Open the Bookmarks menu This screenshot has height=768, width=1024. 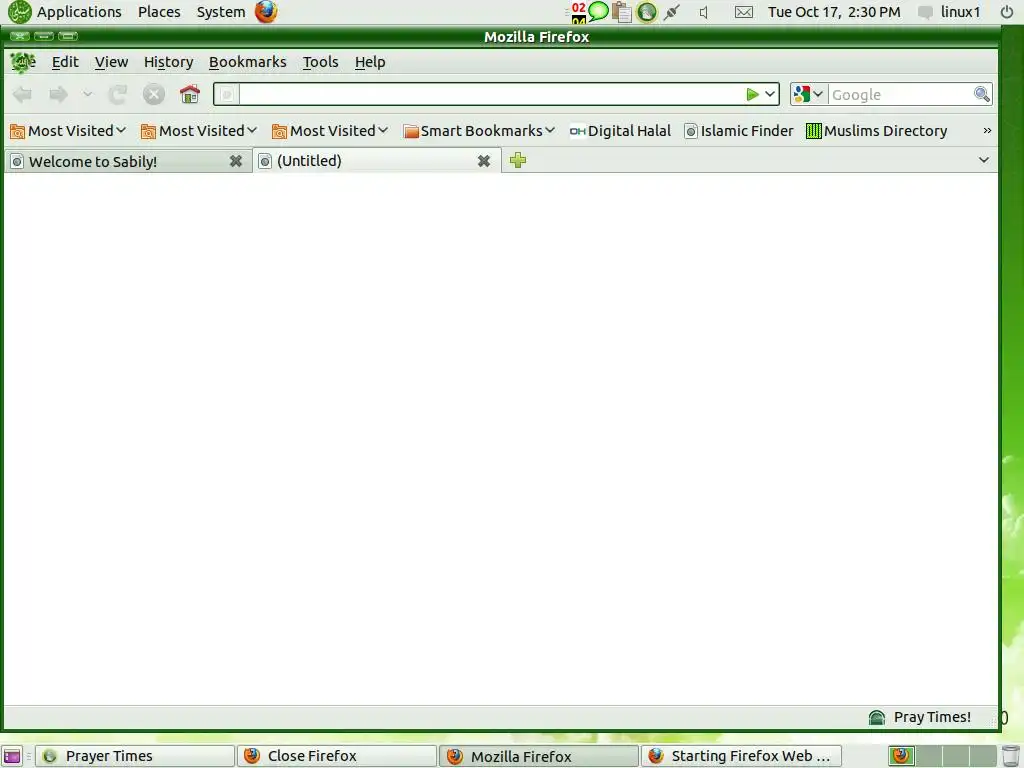(248, 62)
